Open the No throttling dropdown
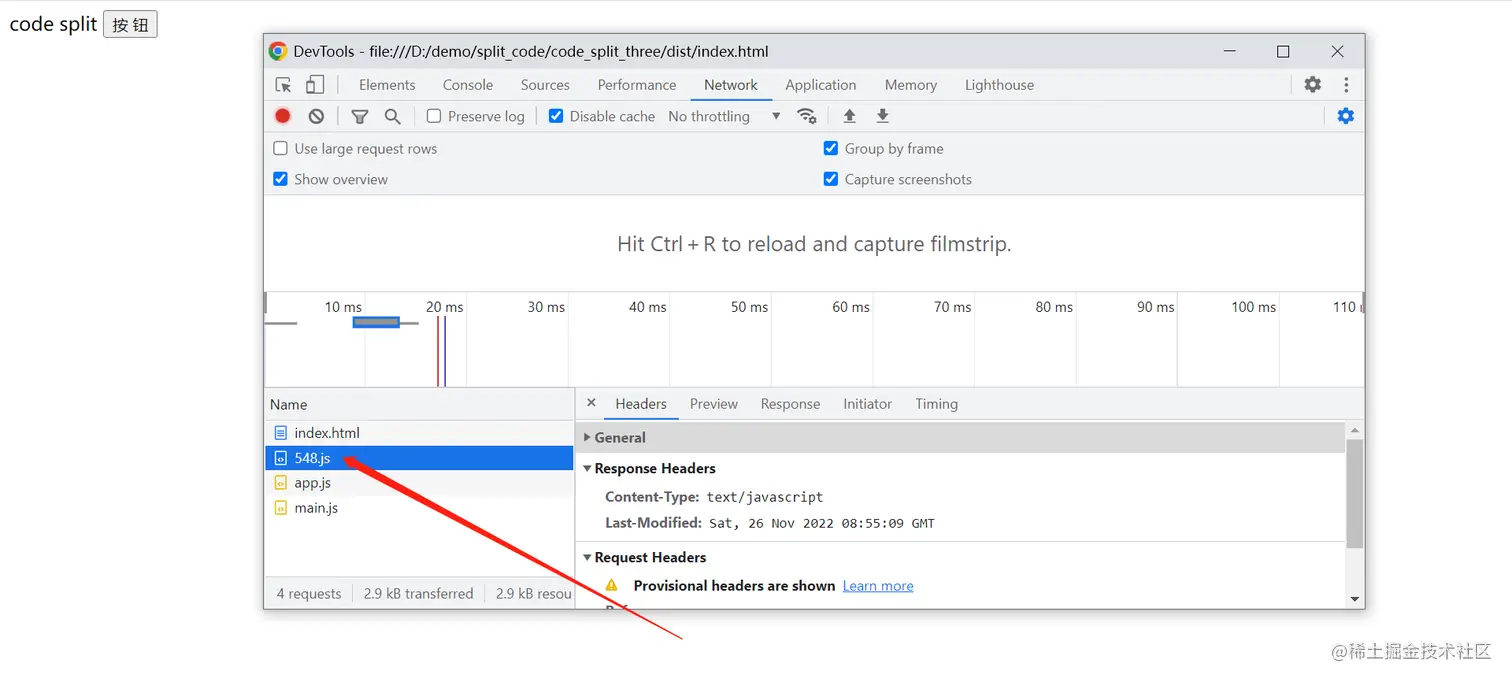 point(724,116)
